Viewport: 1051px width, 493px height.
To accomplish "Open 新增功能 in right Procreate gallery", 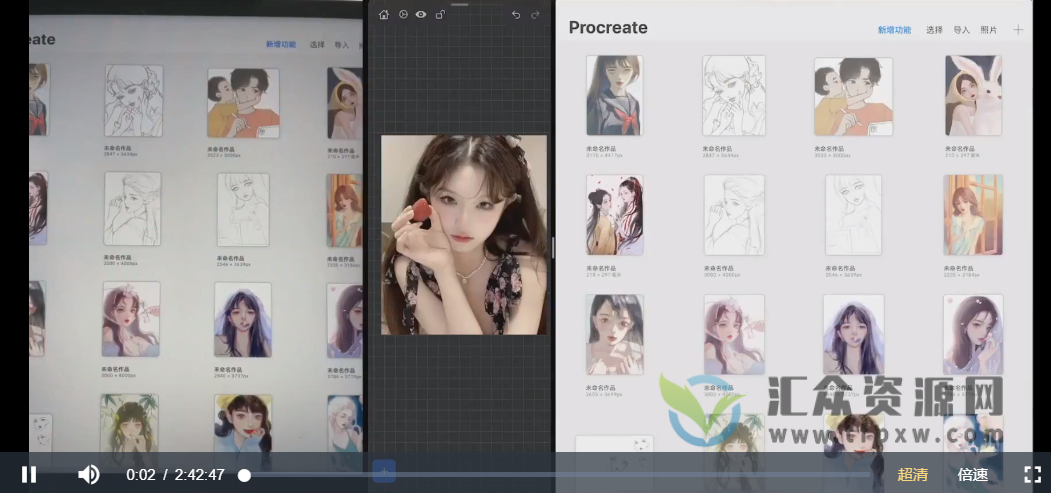I will point(894,30).
